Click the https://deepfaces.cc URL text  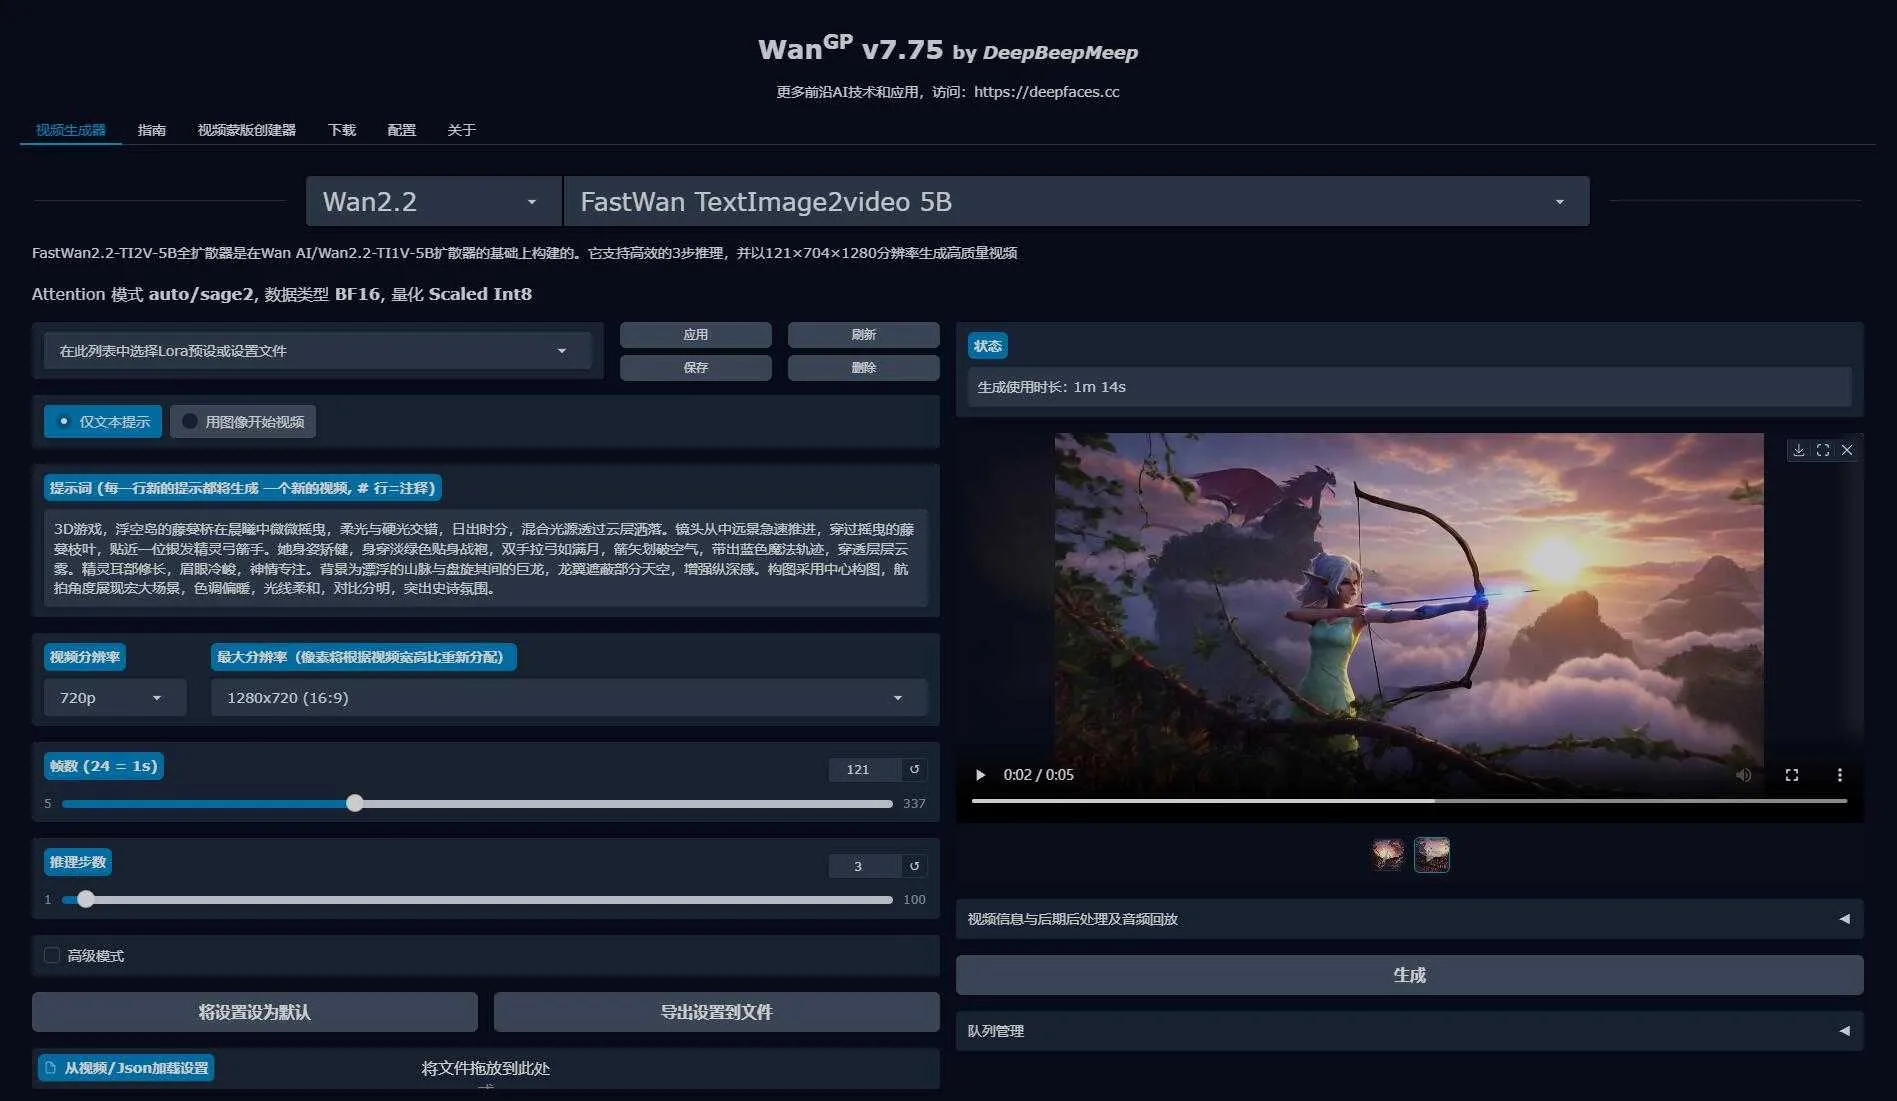click(1046, 92)
